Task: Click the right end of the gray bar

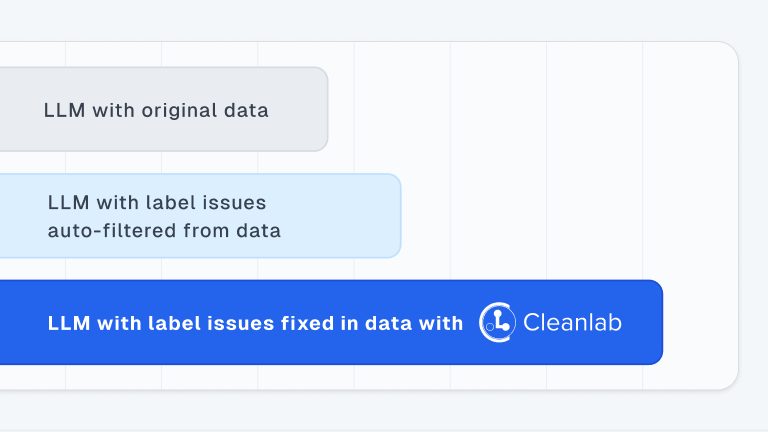Action: pos(321,109)
